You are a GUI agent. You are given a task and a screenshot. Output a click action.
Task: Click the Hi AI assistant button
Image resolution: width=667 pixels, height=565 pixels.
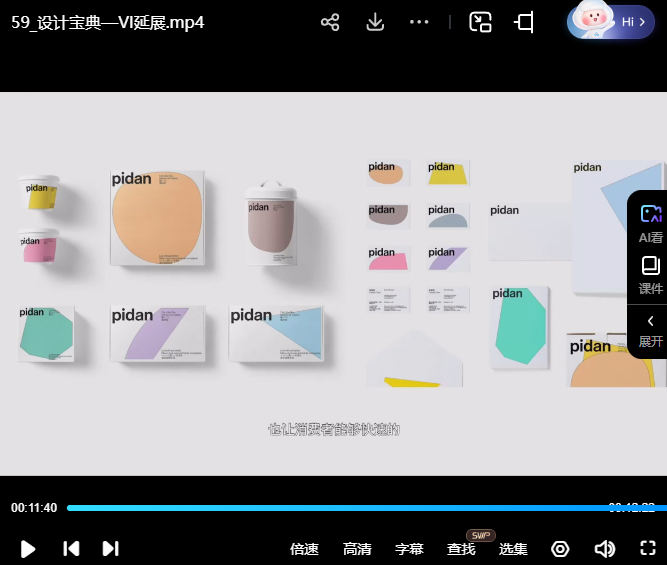coord(611,21)
